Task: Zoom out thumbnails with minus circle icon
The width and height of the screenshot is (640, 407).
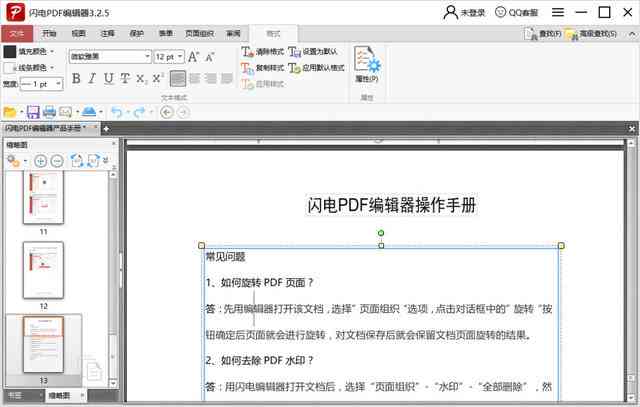Action: [57, 161]
